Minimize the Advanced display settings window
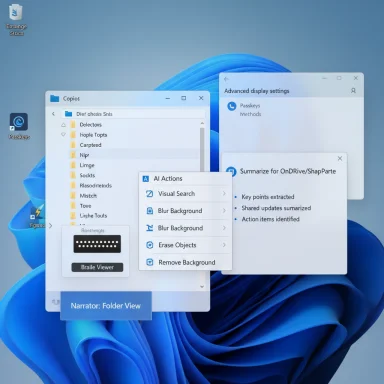 [324, 78]
